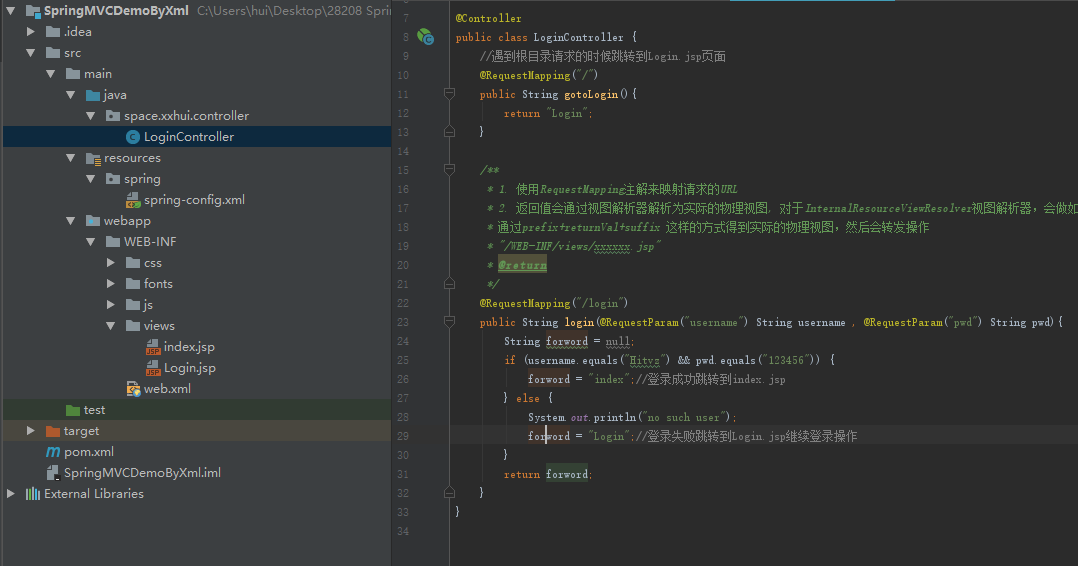The image size is (1078, 566).
Task: Click the SpringMVCDemoByXml.iml file icon
Action: [x=52, y=473]
